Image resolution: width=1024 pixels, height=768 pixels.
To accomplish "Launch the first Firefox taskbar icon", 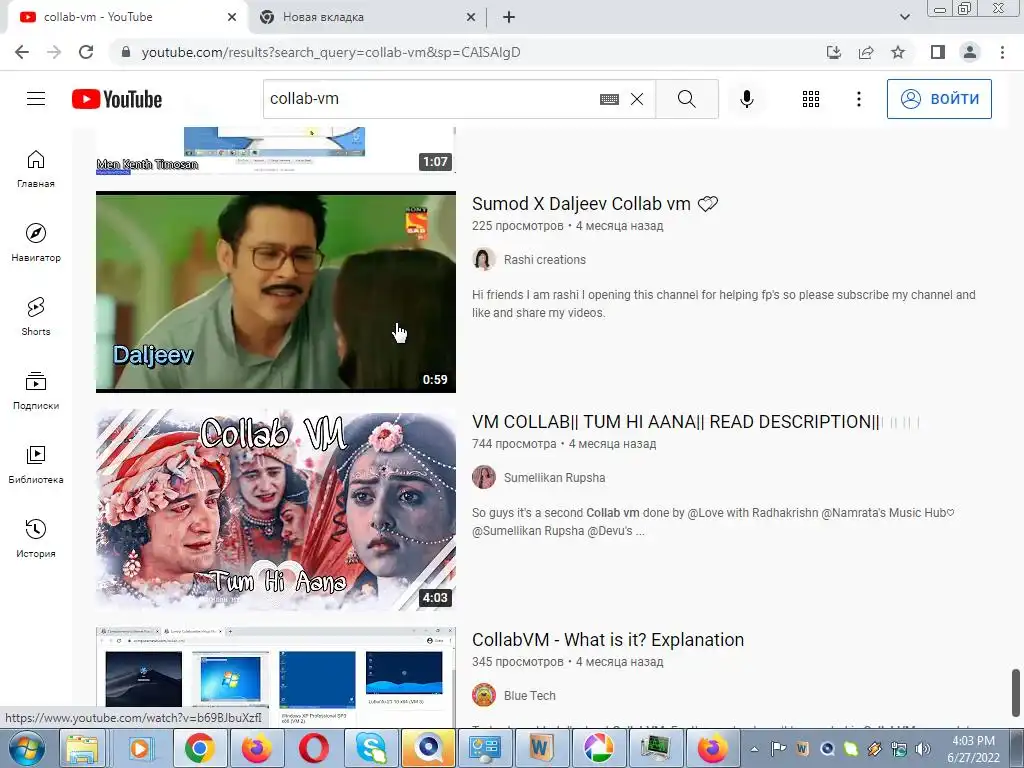I will click(x=257, y=748).
